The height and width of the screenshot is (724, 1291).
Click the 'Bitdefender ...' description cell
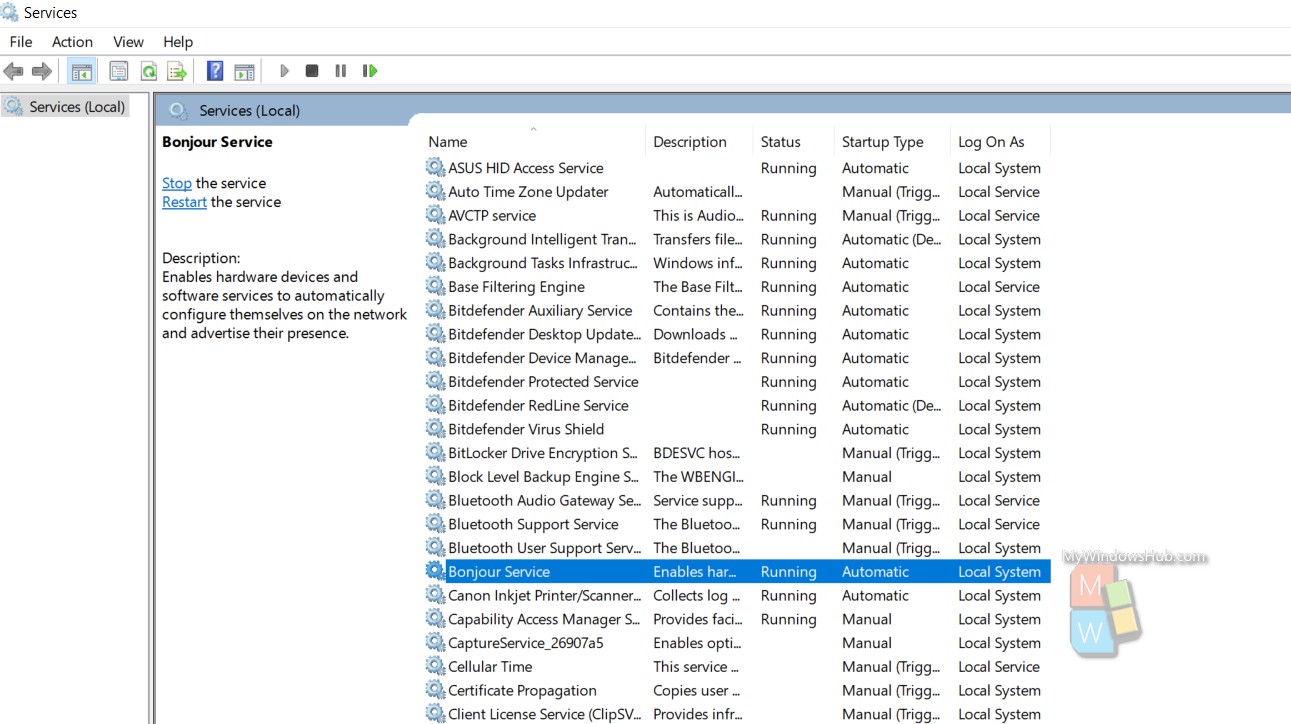tap(698, 358)
